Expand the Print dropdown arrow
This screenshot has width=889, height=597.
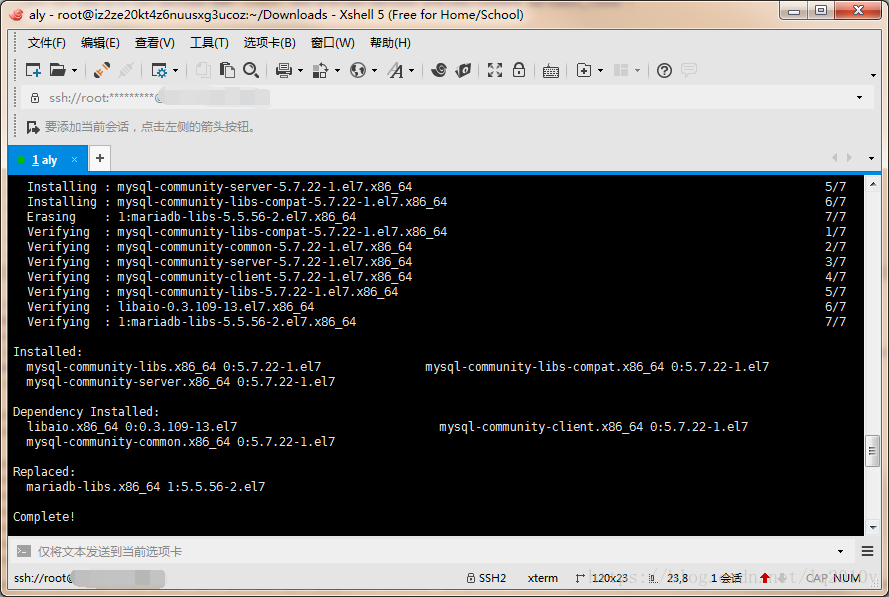pos(300,70)
